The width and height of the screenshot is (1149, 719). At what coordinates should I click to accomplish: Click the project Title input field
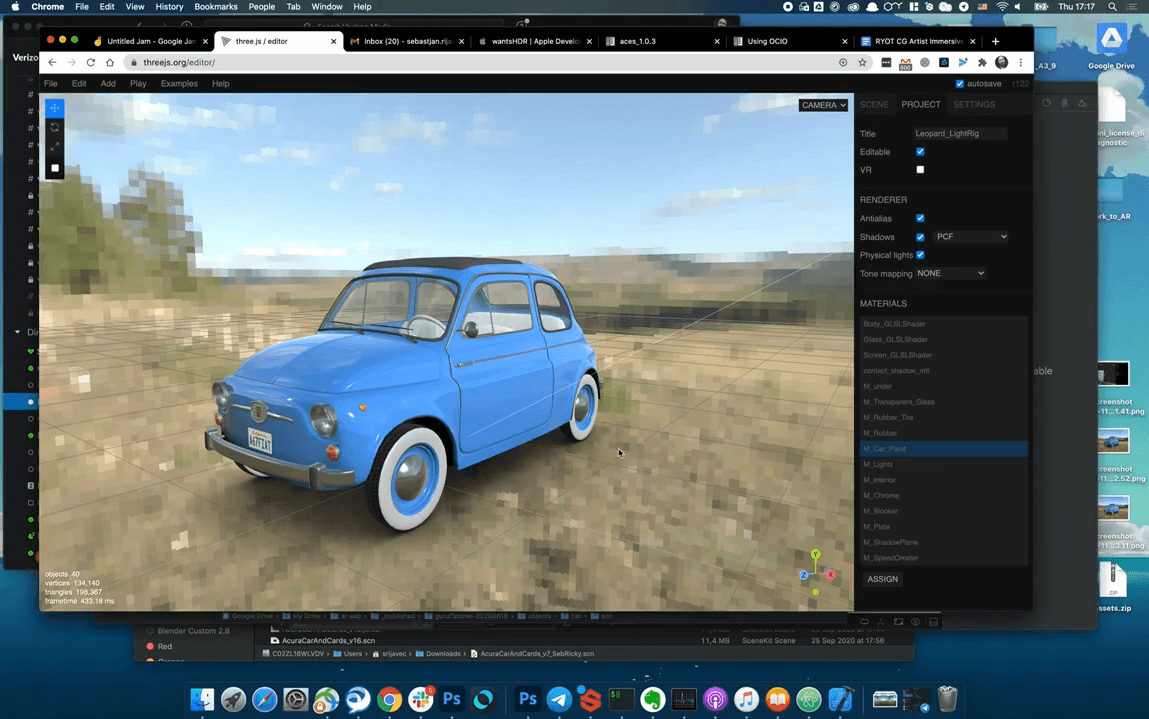(x=959, y=133)
